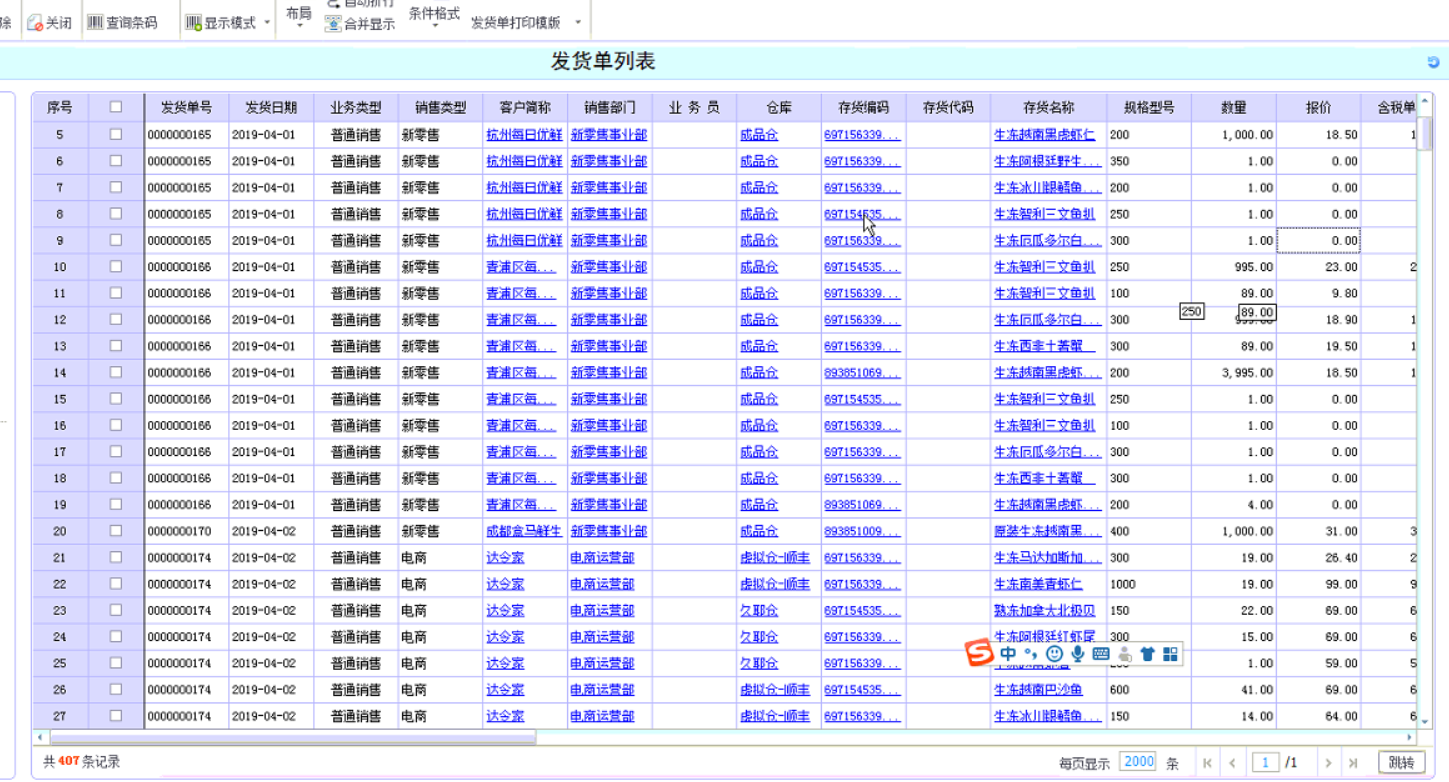Click vertical scrollbar up arrow
This screenshot has width=1449, height=782.
tap(1426, 102)
